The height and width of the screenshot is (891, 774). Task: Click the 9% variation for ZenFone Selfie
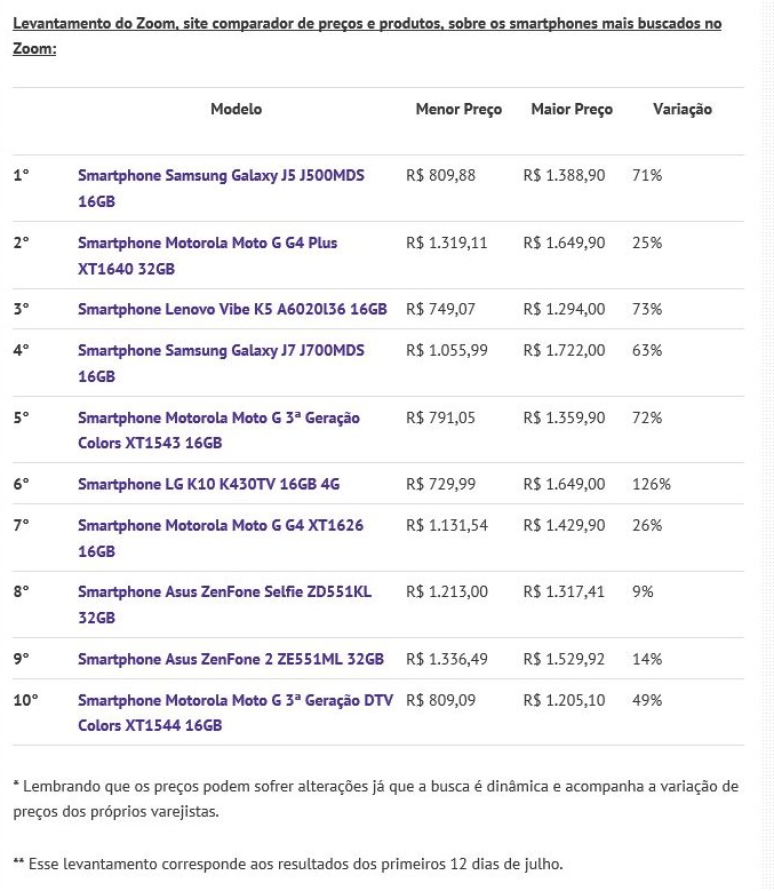(642, 592)
